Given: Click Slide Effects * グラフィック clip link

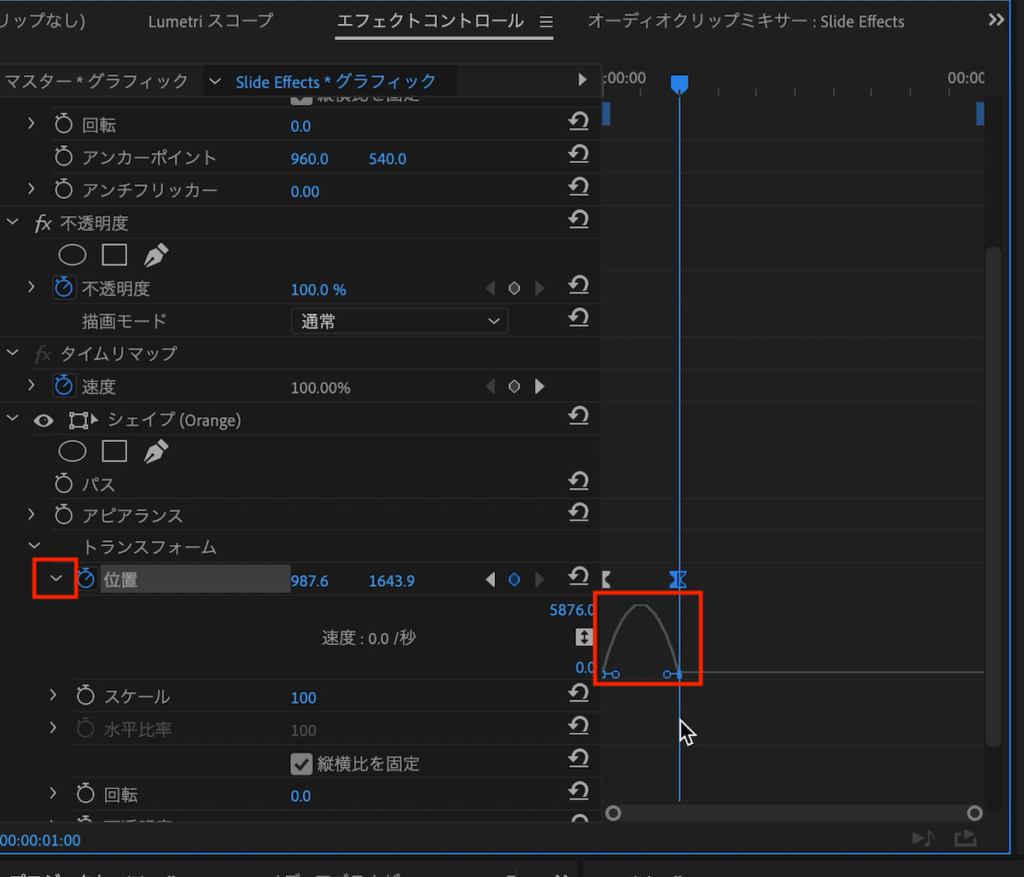Looking at the screenshot, I should click(336, 82).
